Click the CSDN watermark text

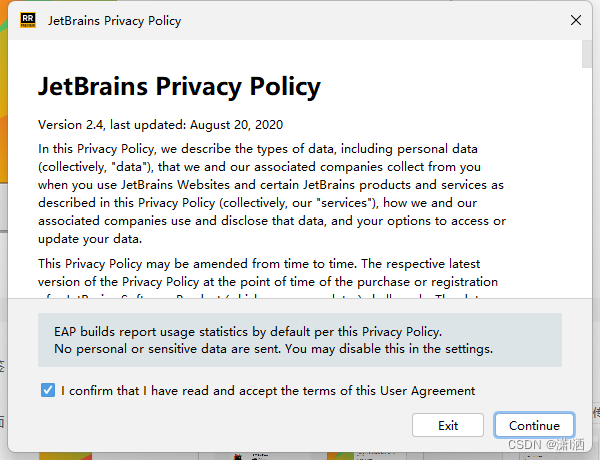[546, 445]
